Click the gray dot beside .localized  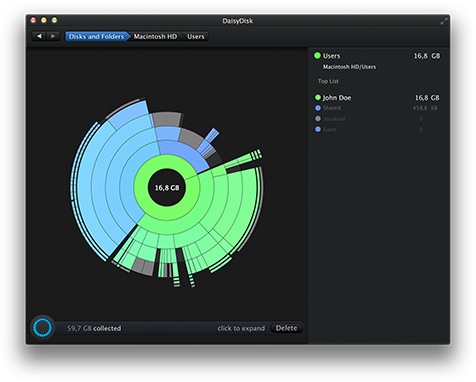coord(318,119)
